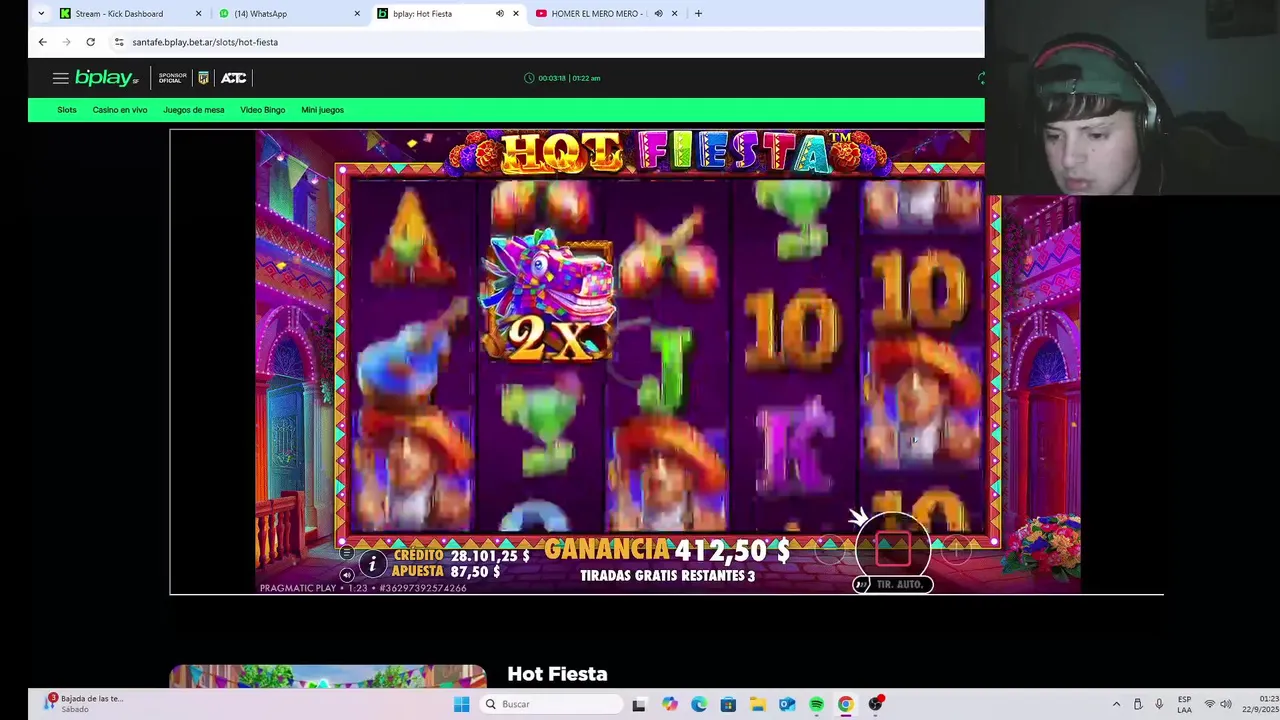This screenshot has height=720, width=1280.
Task: Switch to Stream - Kick Dashboard tab
Action: point(128,14)
